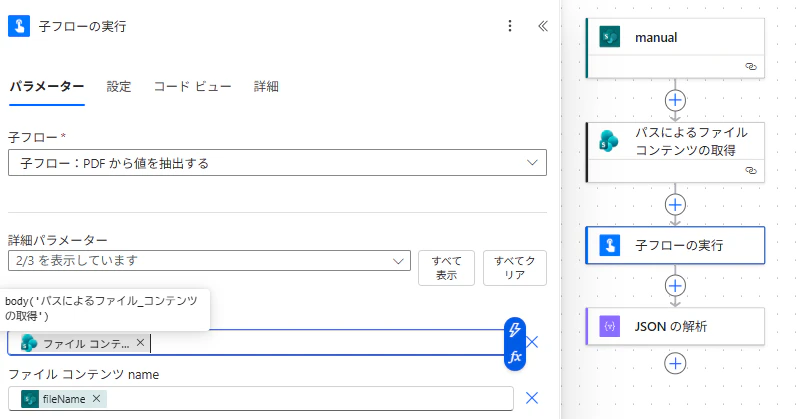This screenshot has height=419, width=797.
Task: Delete the ファイル コンテンツ name parameter
Action: point(532,398)
